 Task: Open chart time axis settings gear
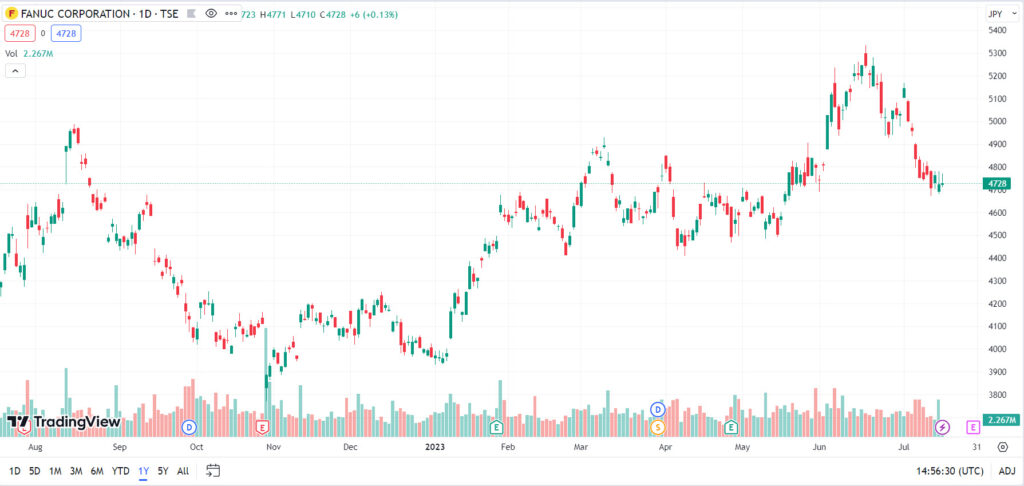pyautogui.click(x=1002, y=447)
